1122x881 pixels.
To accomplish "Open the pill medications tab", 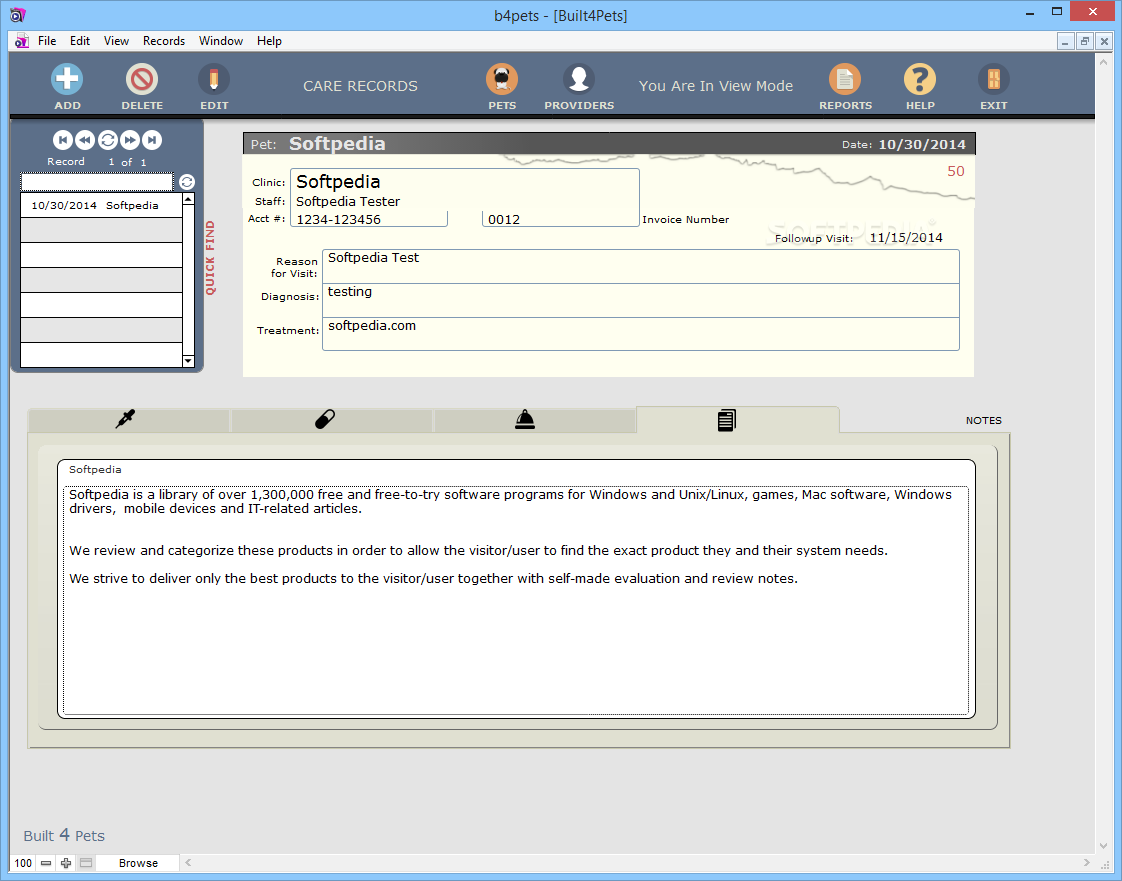I will pos(331,419).
